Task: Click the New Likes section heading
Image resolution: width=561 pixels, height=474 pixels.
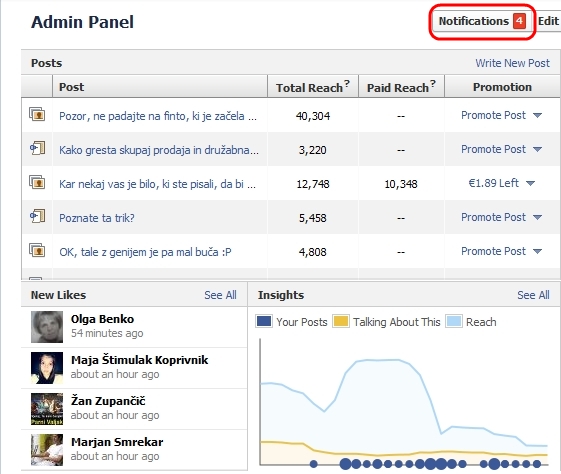Action: tap(58, 295)
